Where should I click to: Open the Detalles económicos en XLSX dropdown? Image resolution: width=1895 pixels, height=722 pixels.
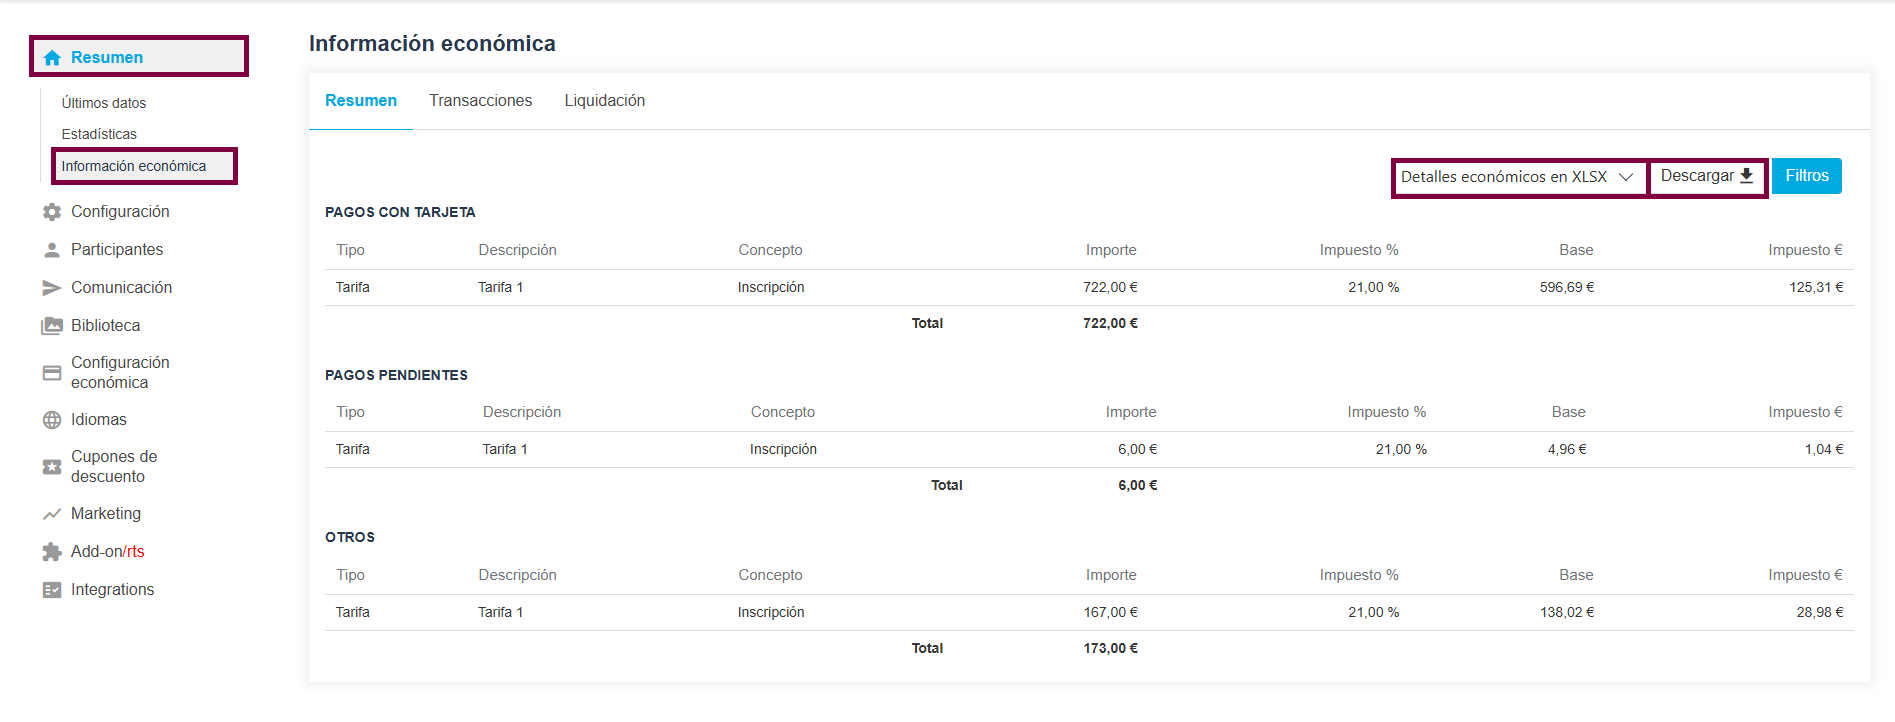tap(1517, 177)
